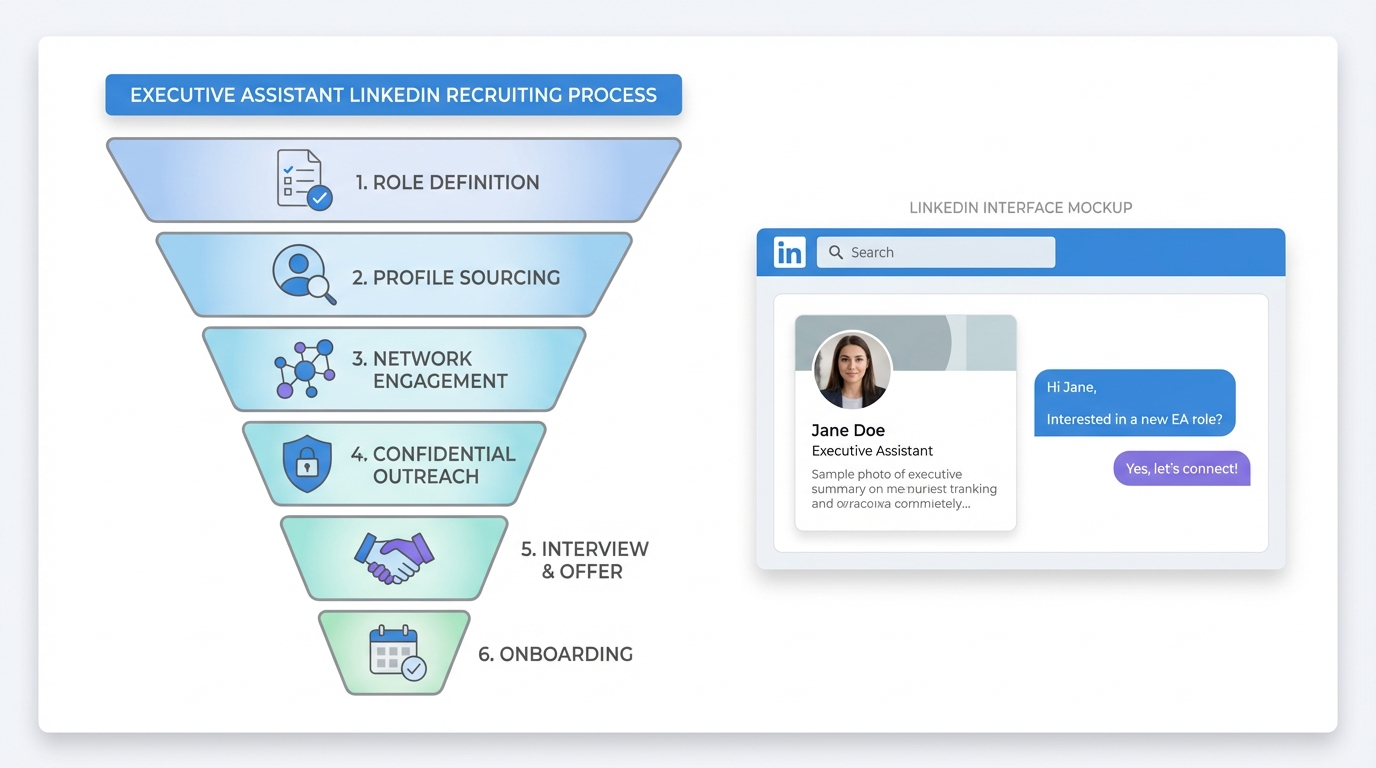Open Jane Doe's profile name link
This screenshot has height=768, width=1376.
847,430
